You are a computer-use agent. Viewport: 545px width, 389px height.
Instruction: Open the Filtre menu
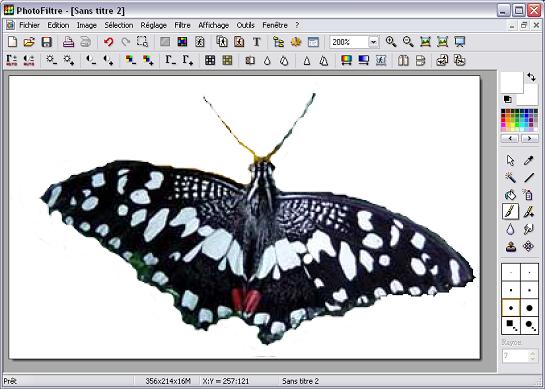pos(182,25)
